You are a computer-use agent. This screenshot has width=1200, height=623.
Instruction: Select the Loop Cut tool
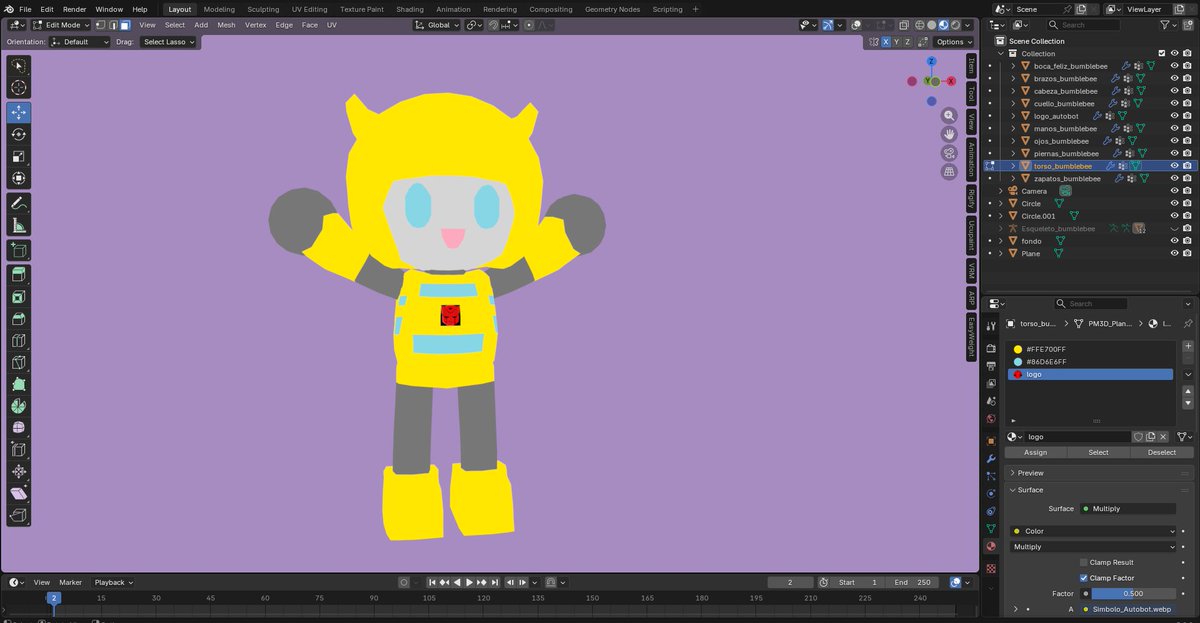[x=18, y=341]
